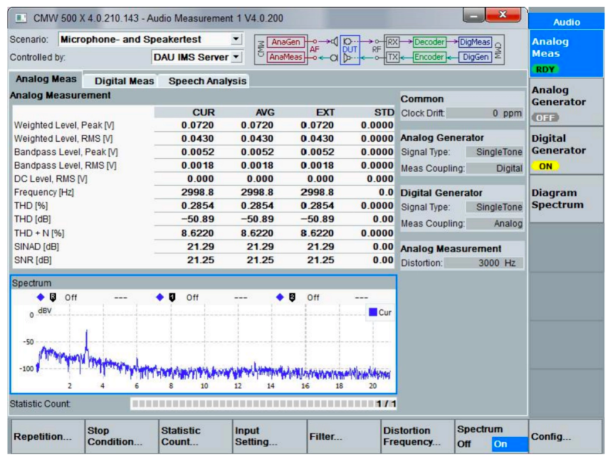Click the THD [dB] CUR value -50.89
This screenshot has height=466, width=609.
197,219
